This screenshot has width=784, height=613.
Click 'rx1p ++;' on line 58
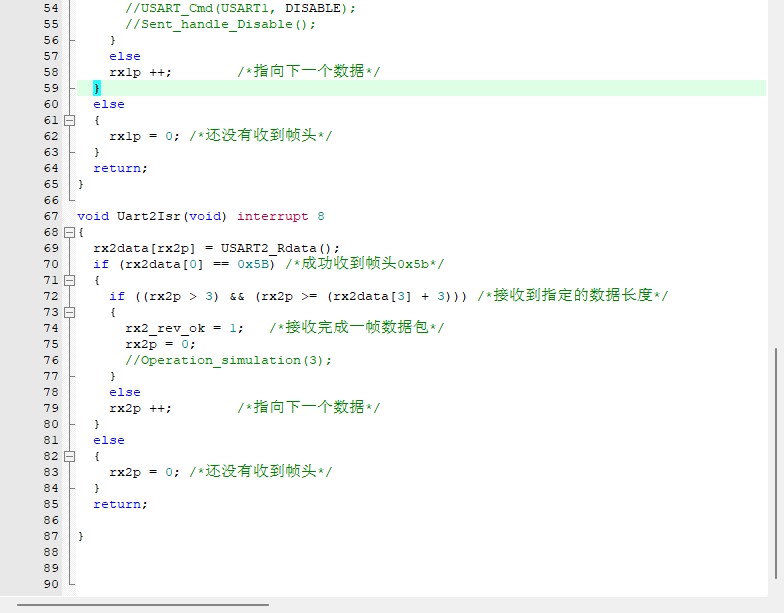tap(140, 72)
